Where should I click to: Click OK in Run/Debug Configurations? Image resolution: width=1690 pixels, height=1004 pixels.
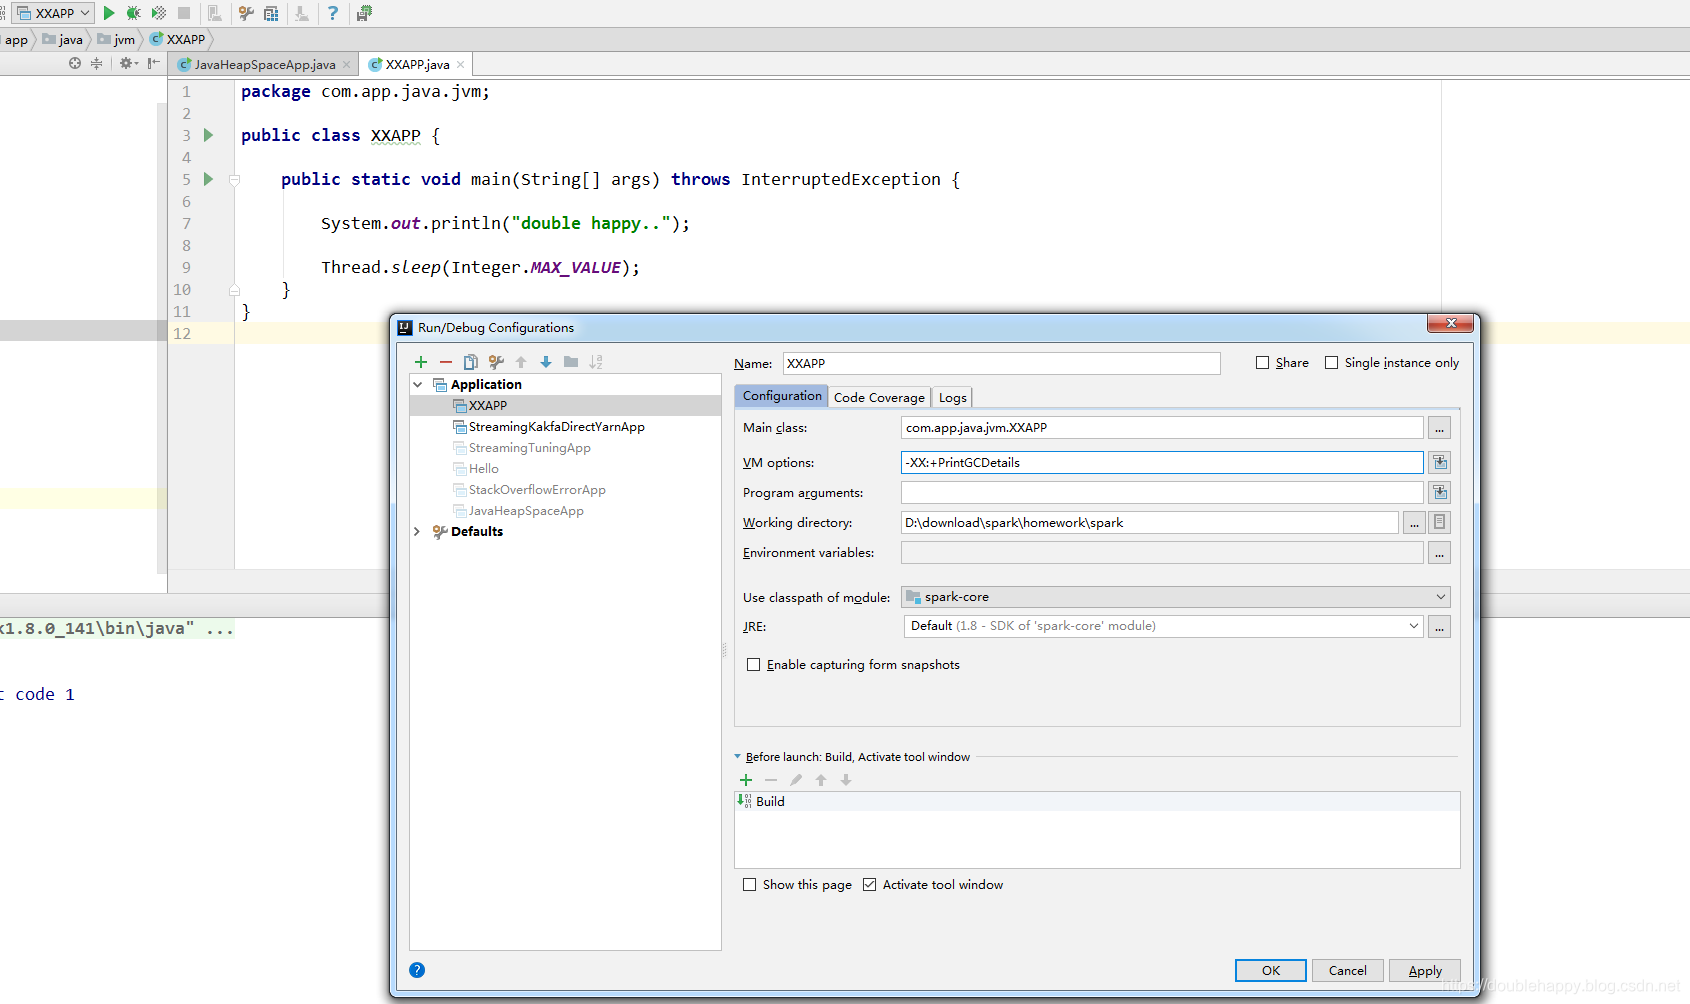click(1271, 971)
